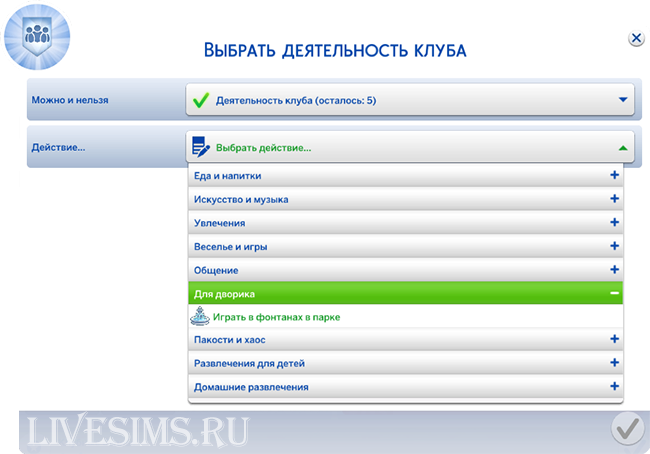Expand the 'Общение' category
This screenshot has width=650, height=454.
click(405, 270)
